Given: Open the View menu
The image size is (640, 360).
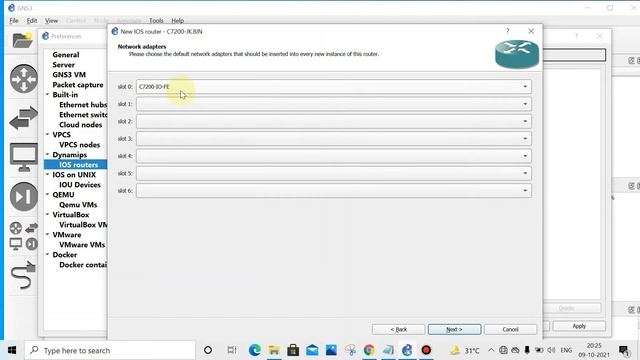Looking at the screenshot, I should point(51,20).
